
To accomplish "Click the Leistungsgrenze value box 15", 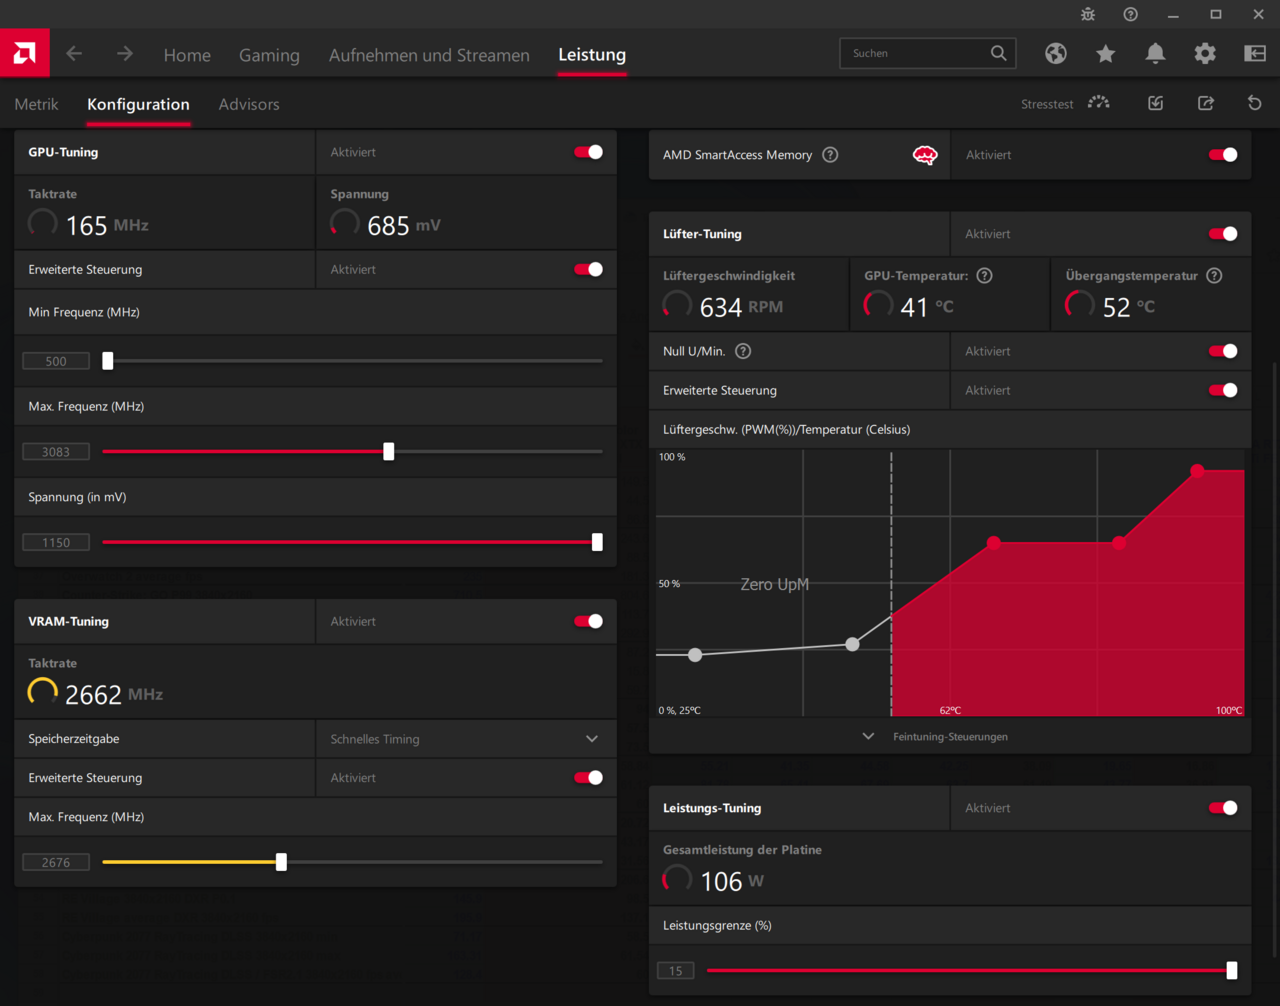I will (676, 970).
